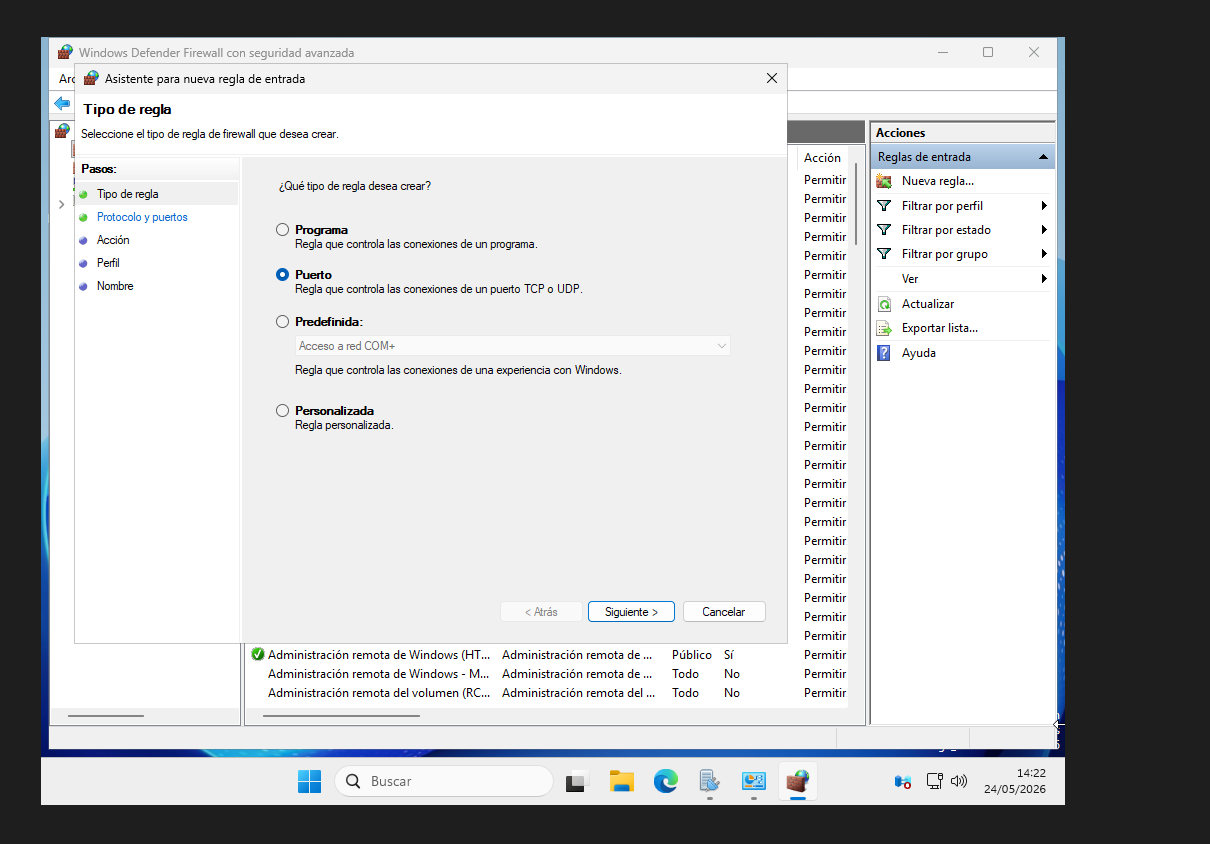Collapse the Reglas de entrada actions section

click(1043, 157)
